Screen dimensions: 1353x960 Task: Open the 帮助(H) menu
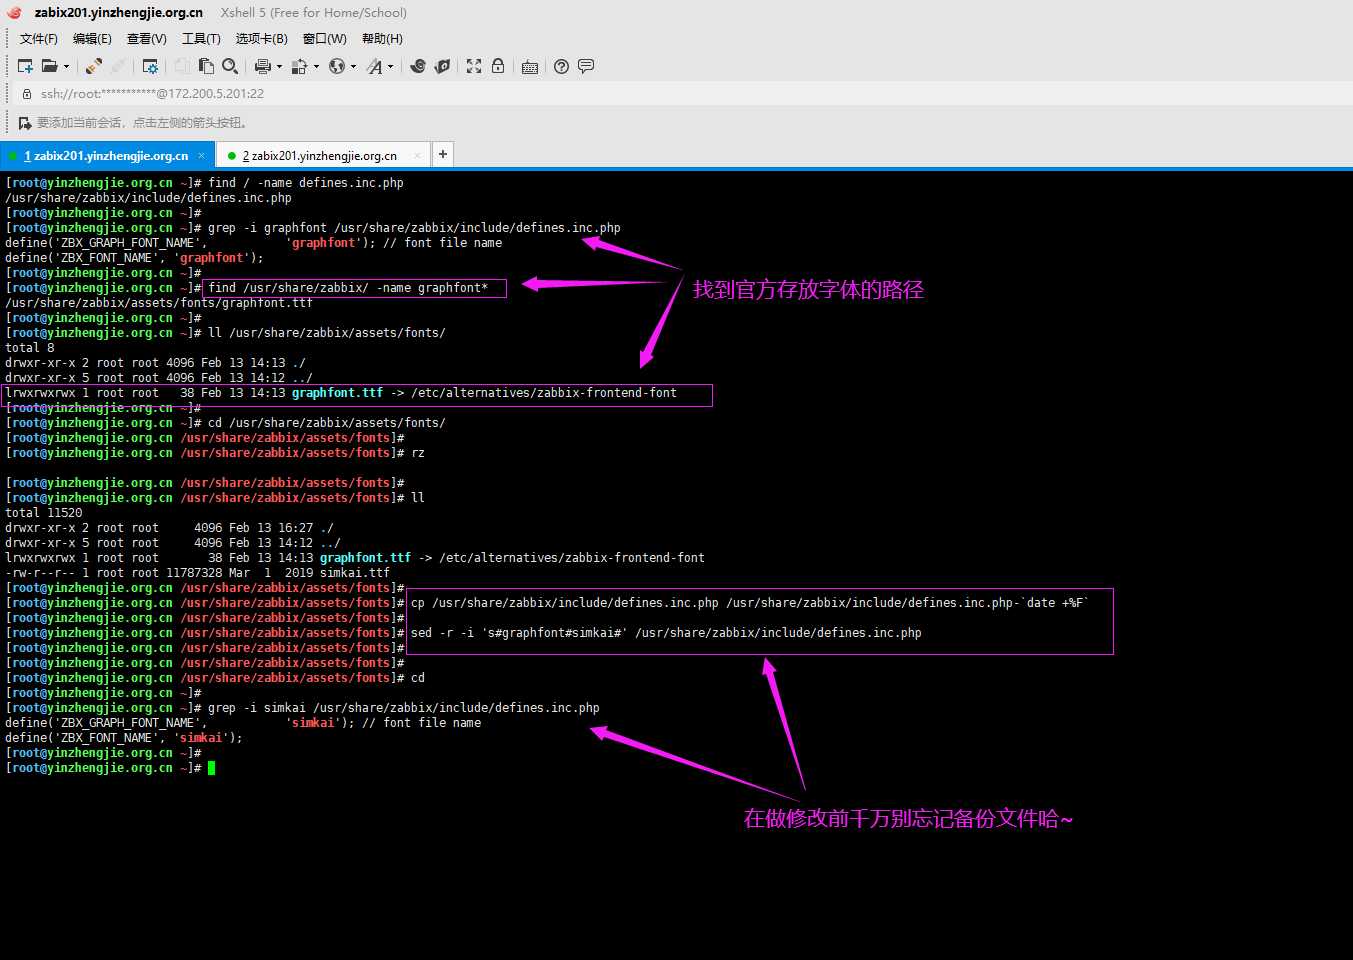pos(382,39)
